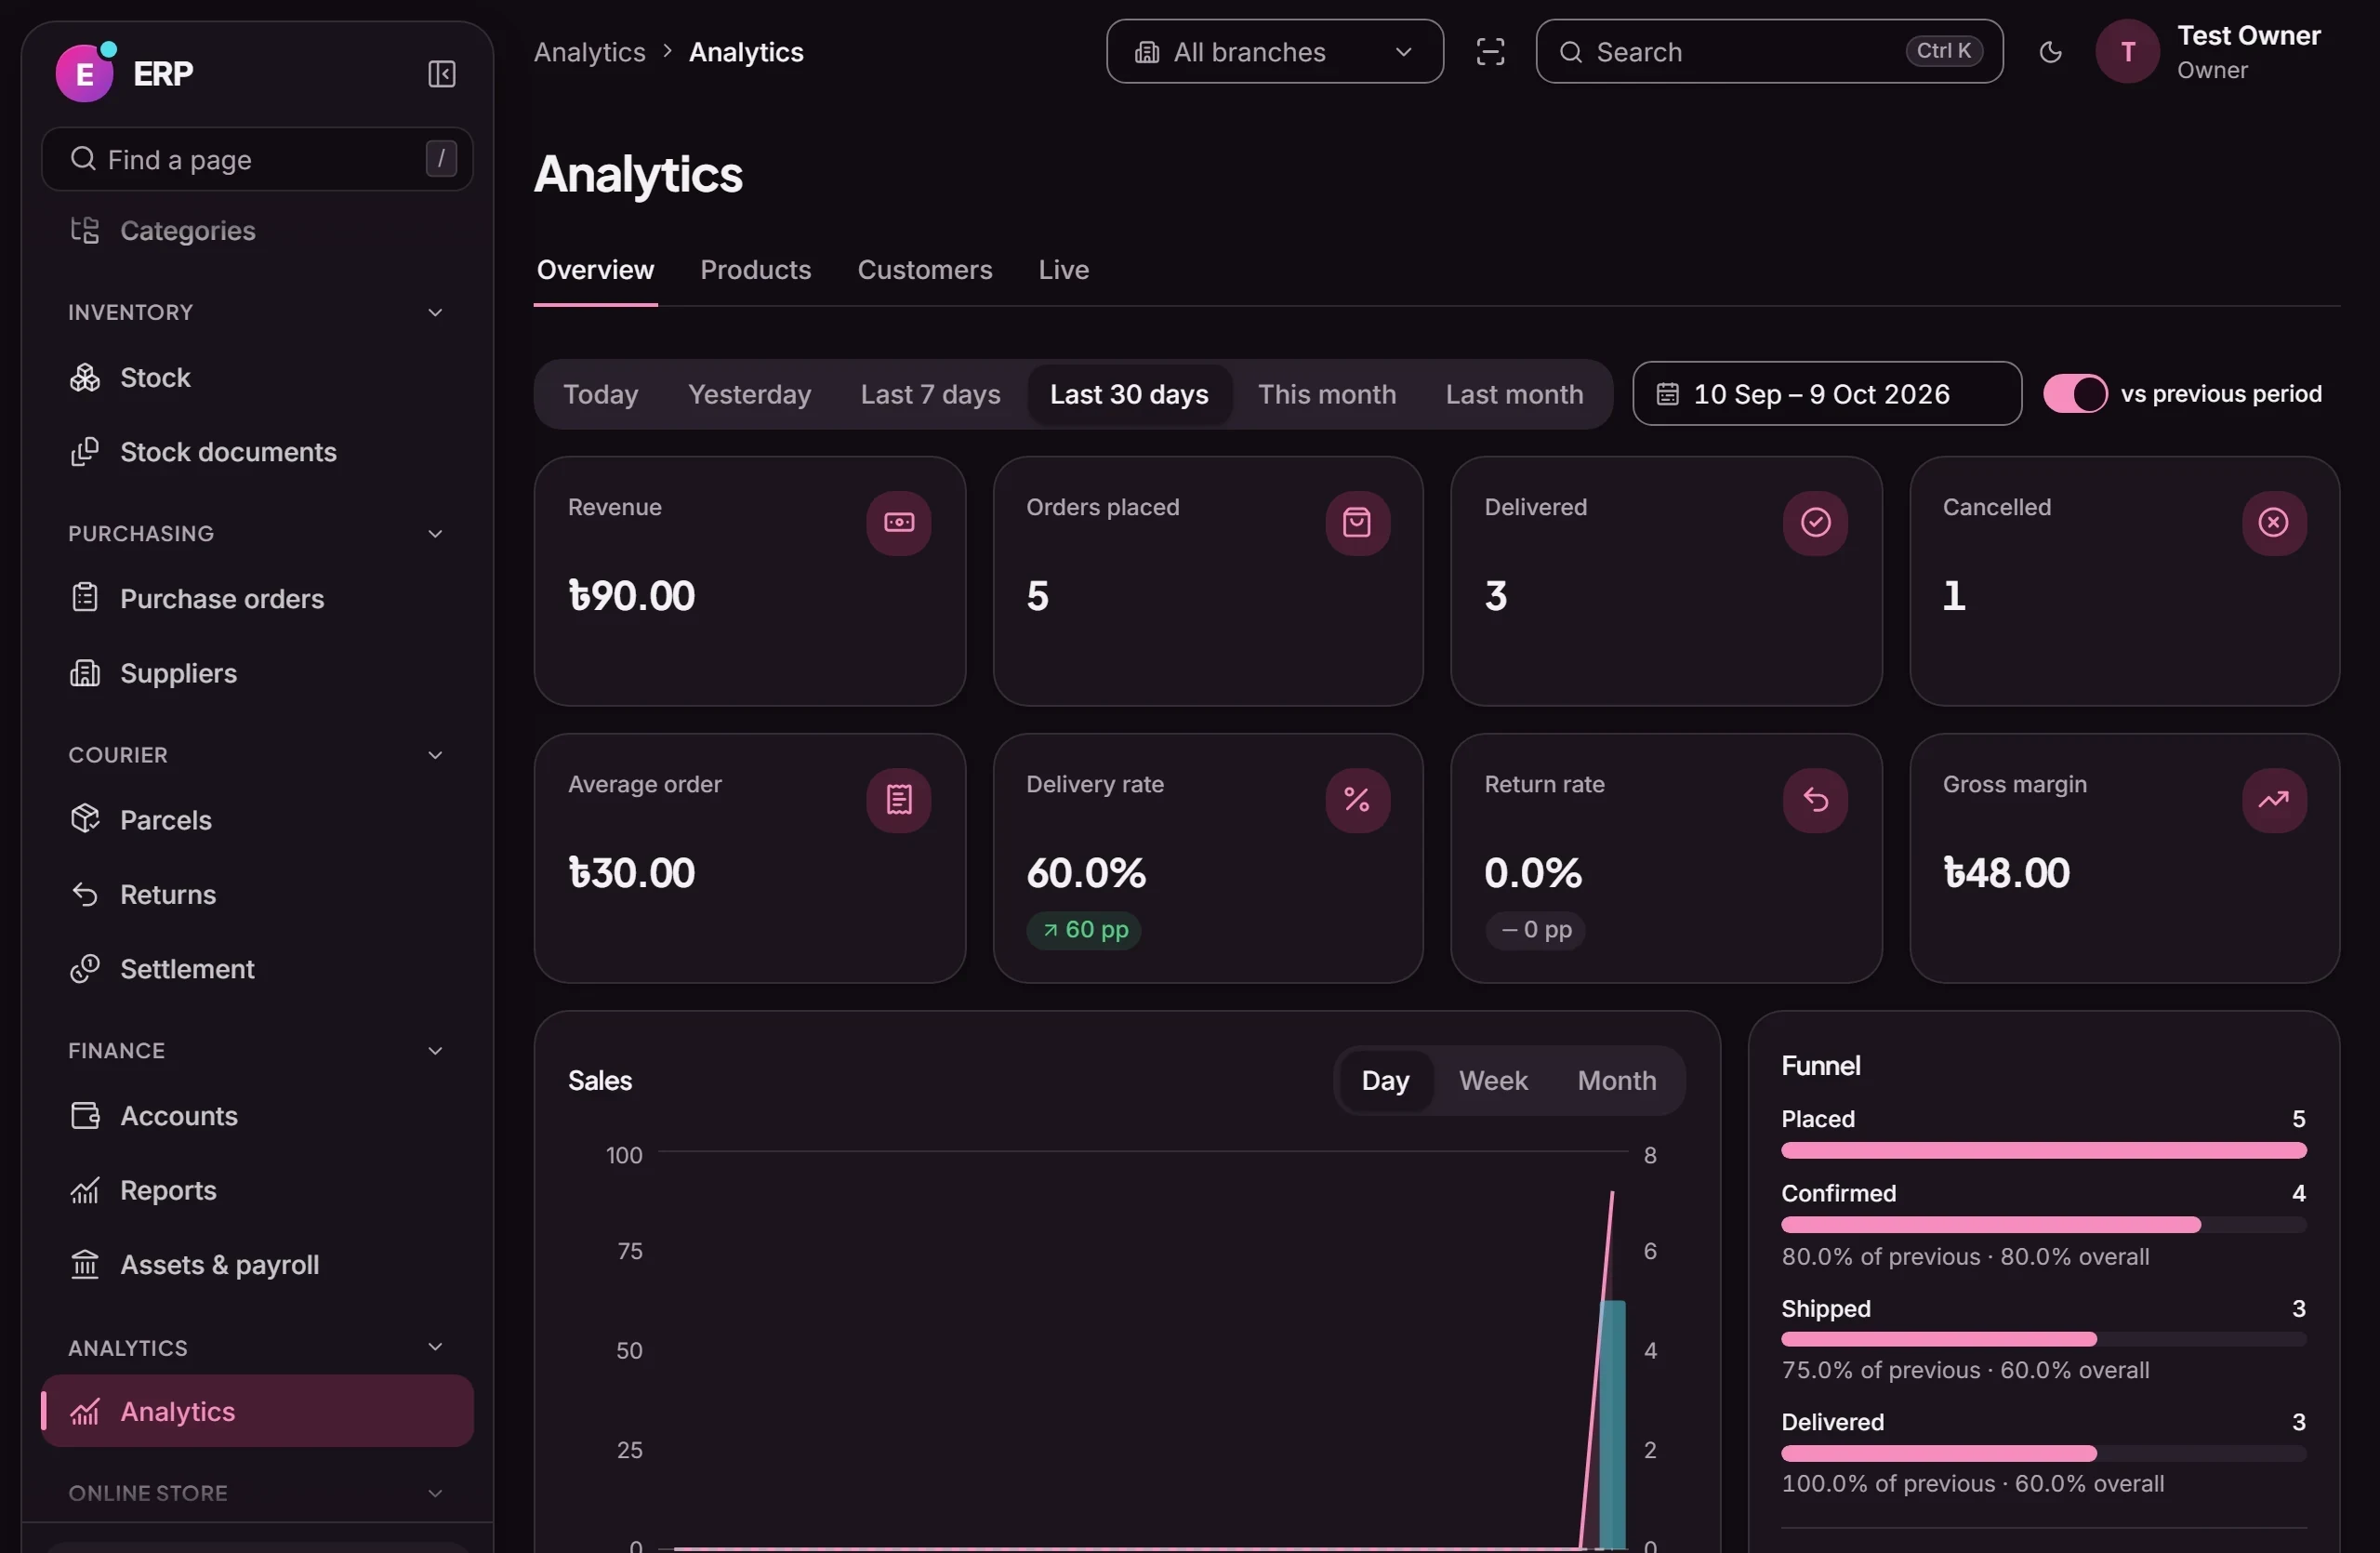Collapse the COURIER section
Screen dimensions: 2380x1553
(x=435, y=755)
